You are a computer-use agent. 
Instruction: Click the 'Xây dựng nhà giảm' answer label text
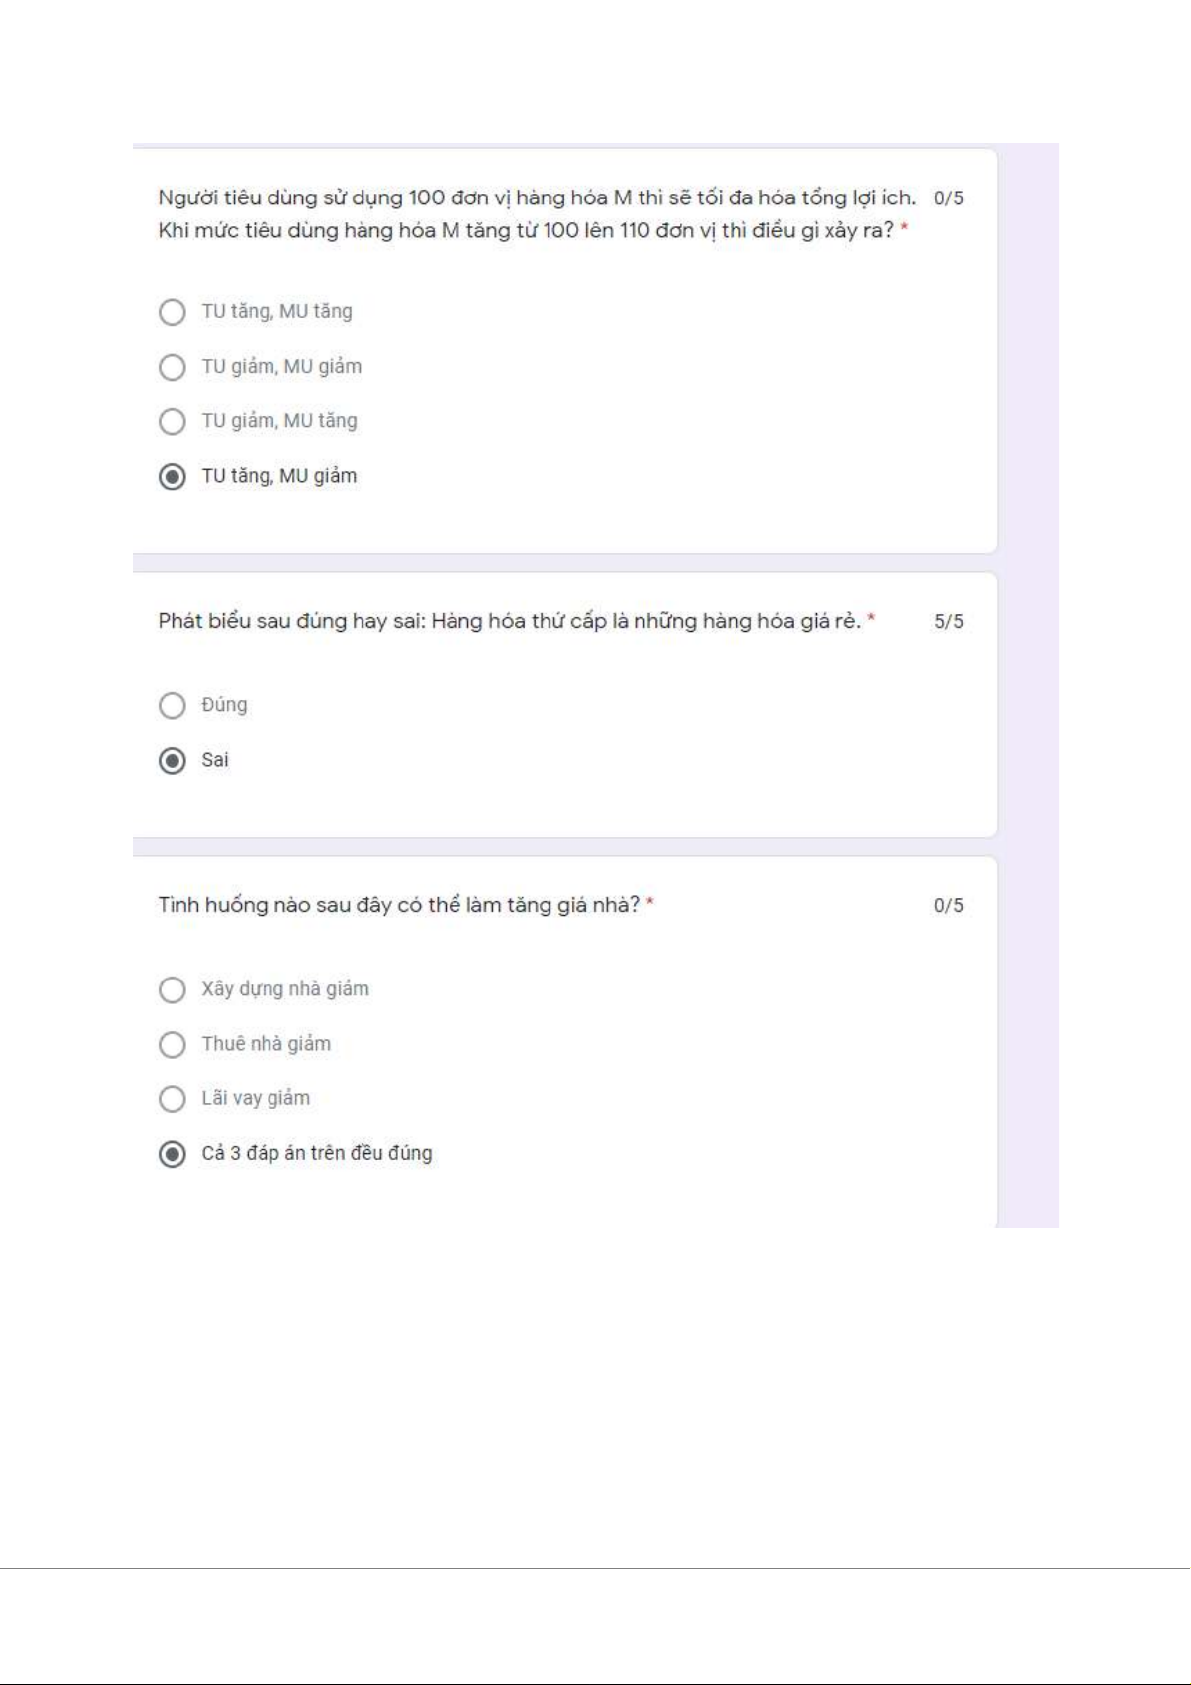tap(285, 989)
